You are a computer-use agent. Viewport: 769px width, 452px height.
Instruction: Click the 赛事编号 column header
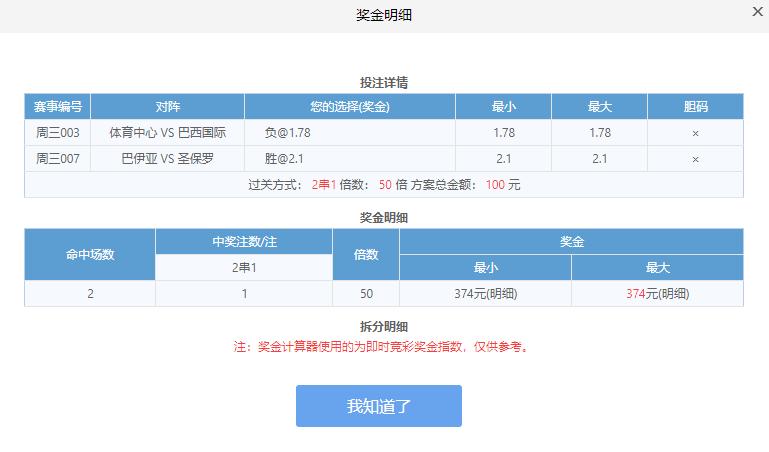point(57,106)
